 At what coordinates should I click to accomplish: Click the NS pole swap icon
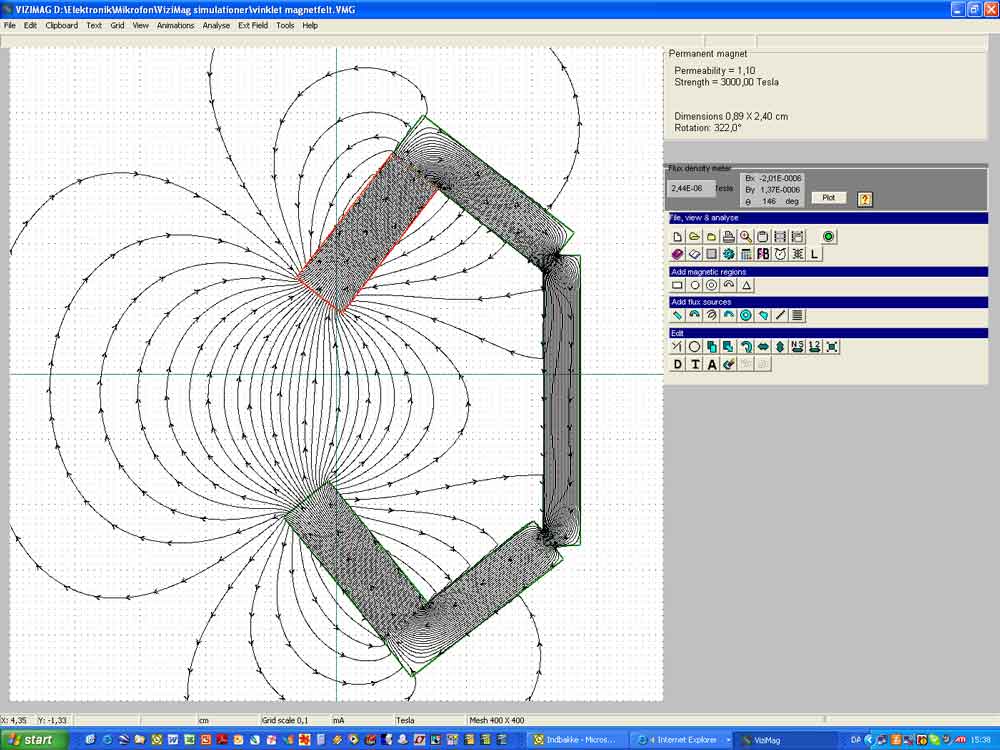797,346
